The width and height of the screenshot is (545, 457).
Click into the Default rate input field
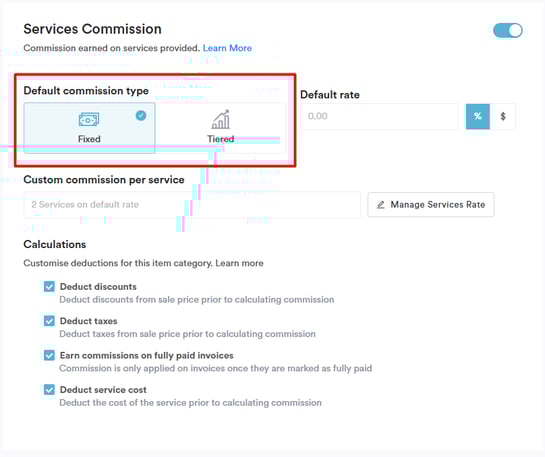380,116
